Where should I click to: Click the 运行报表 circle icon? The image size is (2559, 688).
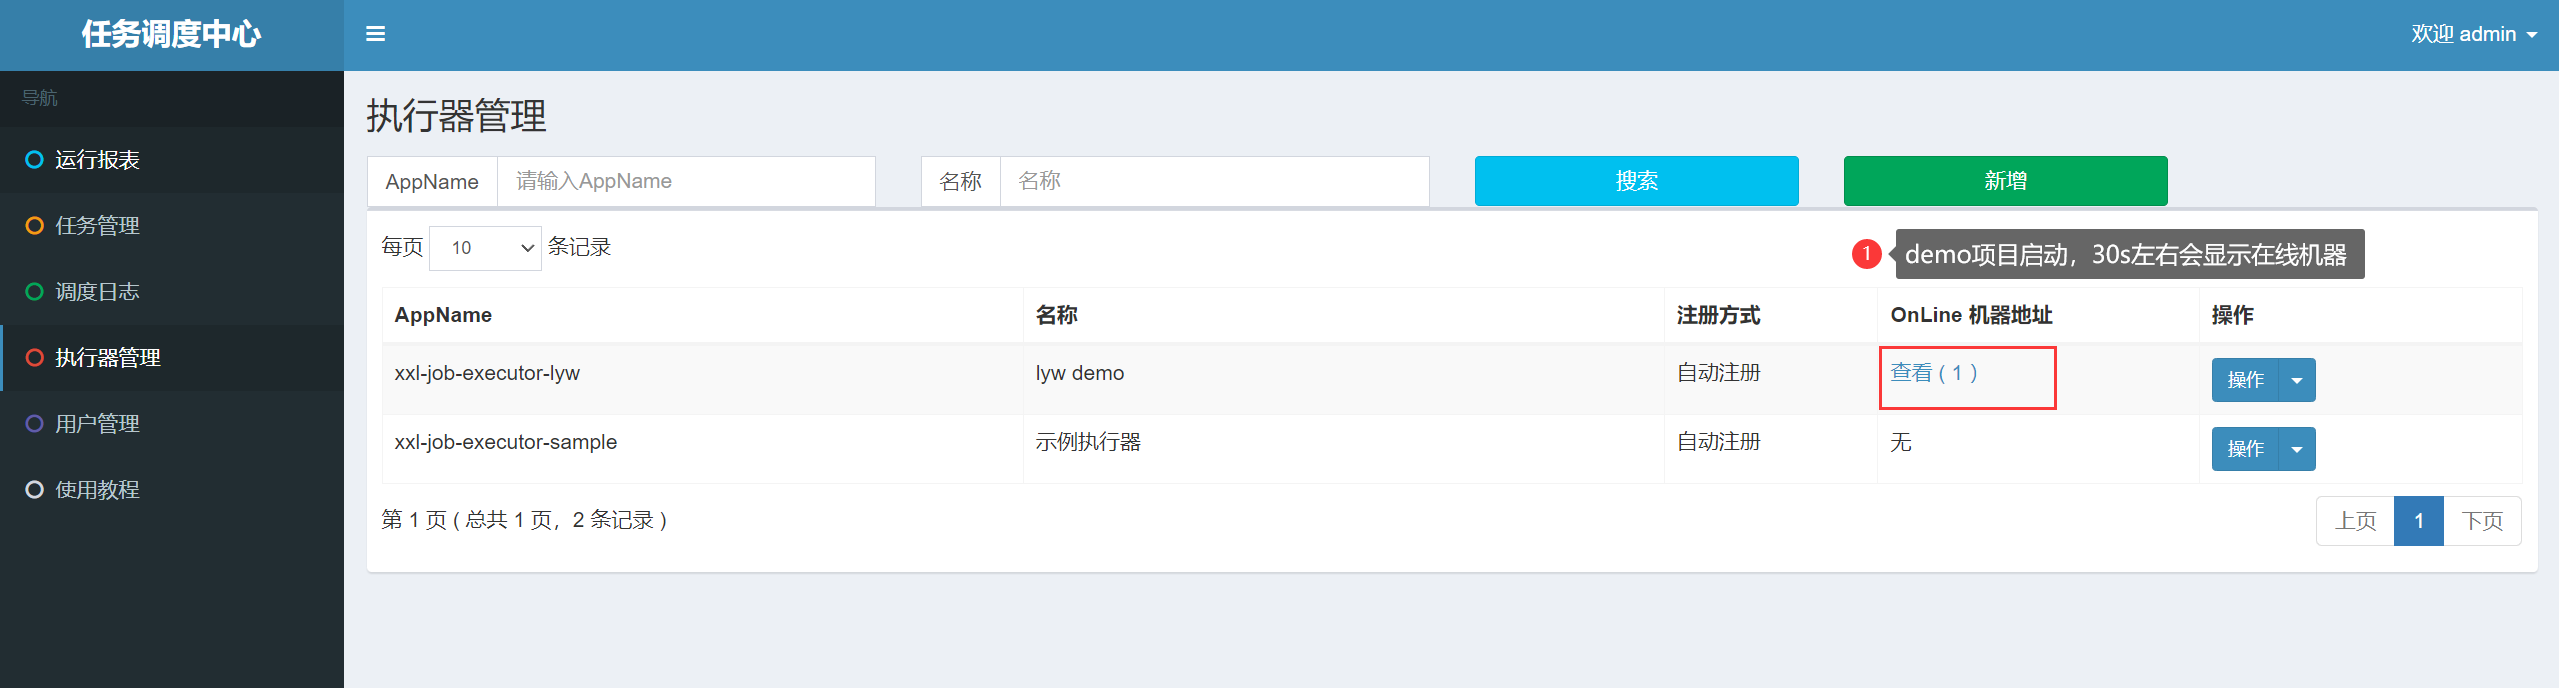click(x=34, y=160)
